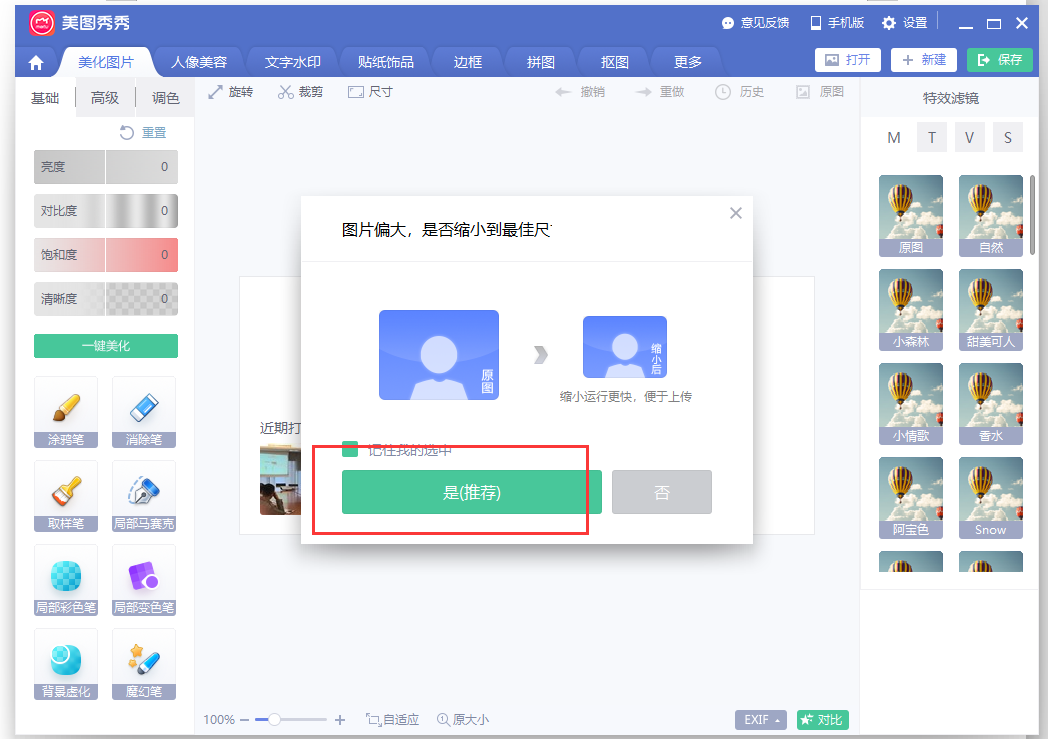Select the 消除笔 eraser tool
The height and width of the screenshot is (739, 1048).
click(x=144, y=411)
